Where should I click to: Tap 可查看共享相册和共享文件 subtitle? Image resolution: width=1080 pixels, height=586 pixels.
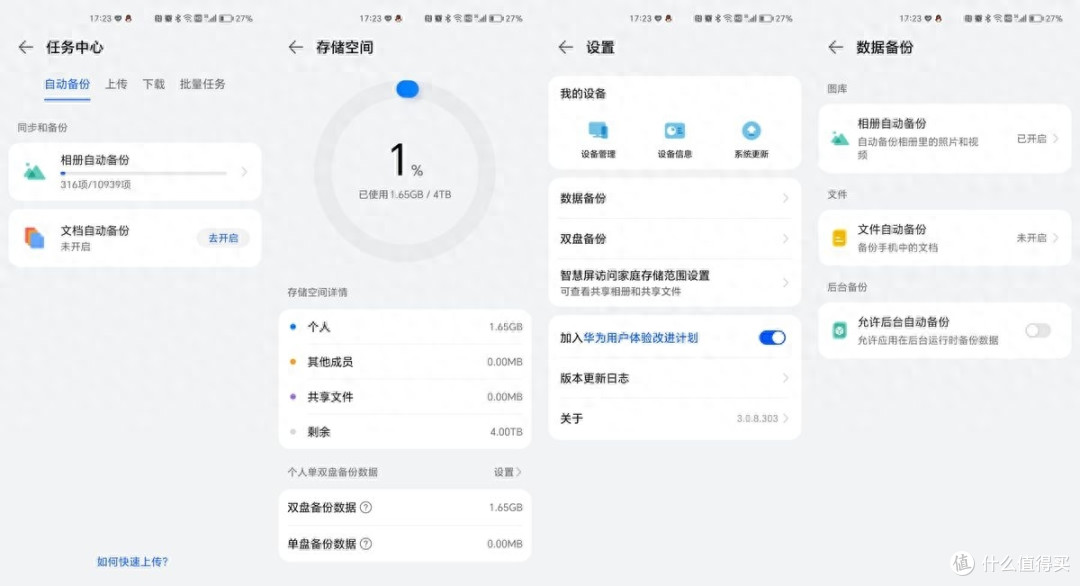[x=620, y=291]
